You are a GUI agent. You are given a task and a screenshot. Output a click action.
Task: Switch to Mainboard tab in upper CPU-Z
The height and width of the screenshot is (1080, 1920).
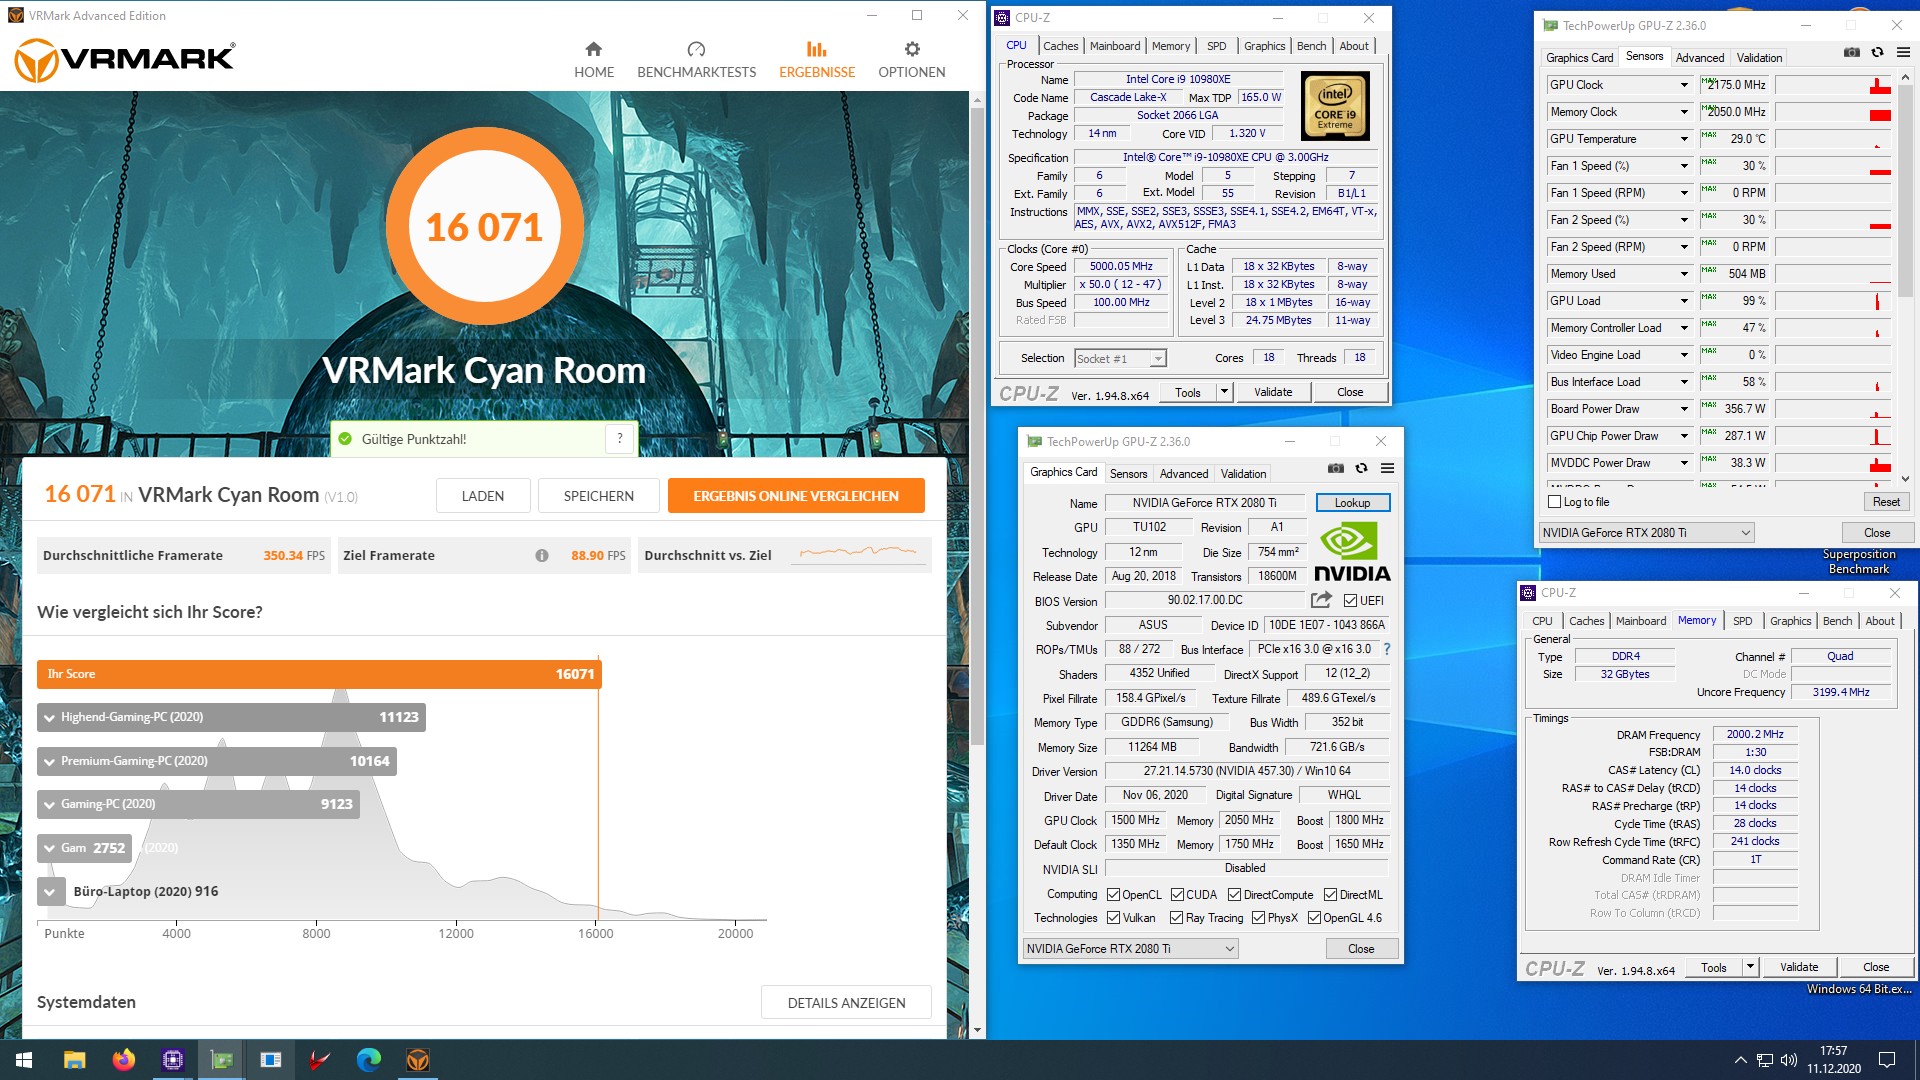point(1115,46)
